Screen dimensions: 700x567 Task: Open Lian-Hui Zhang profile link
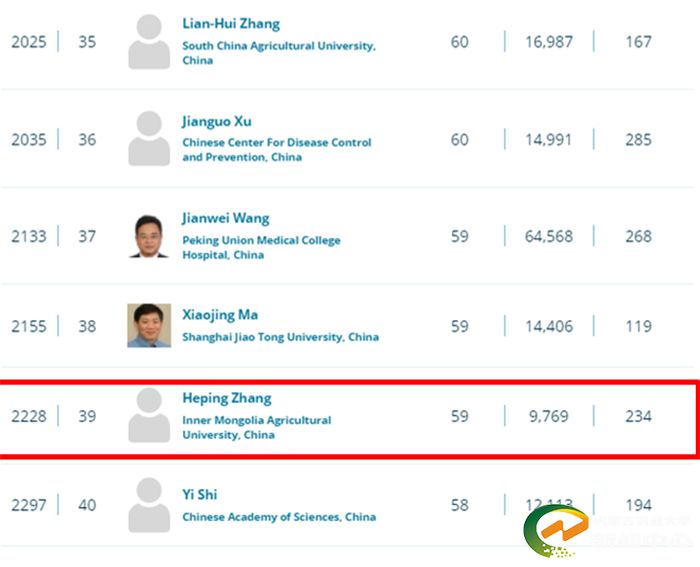[231, 24]
